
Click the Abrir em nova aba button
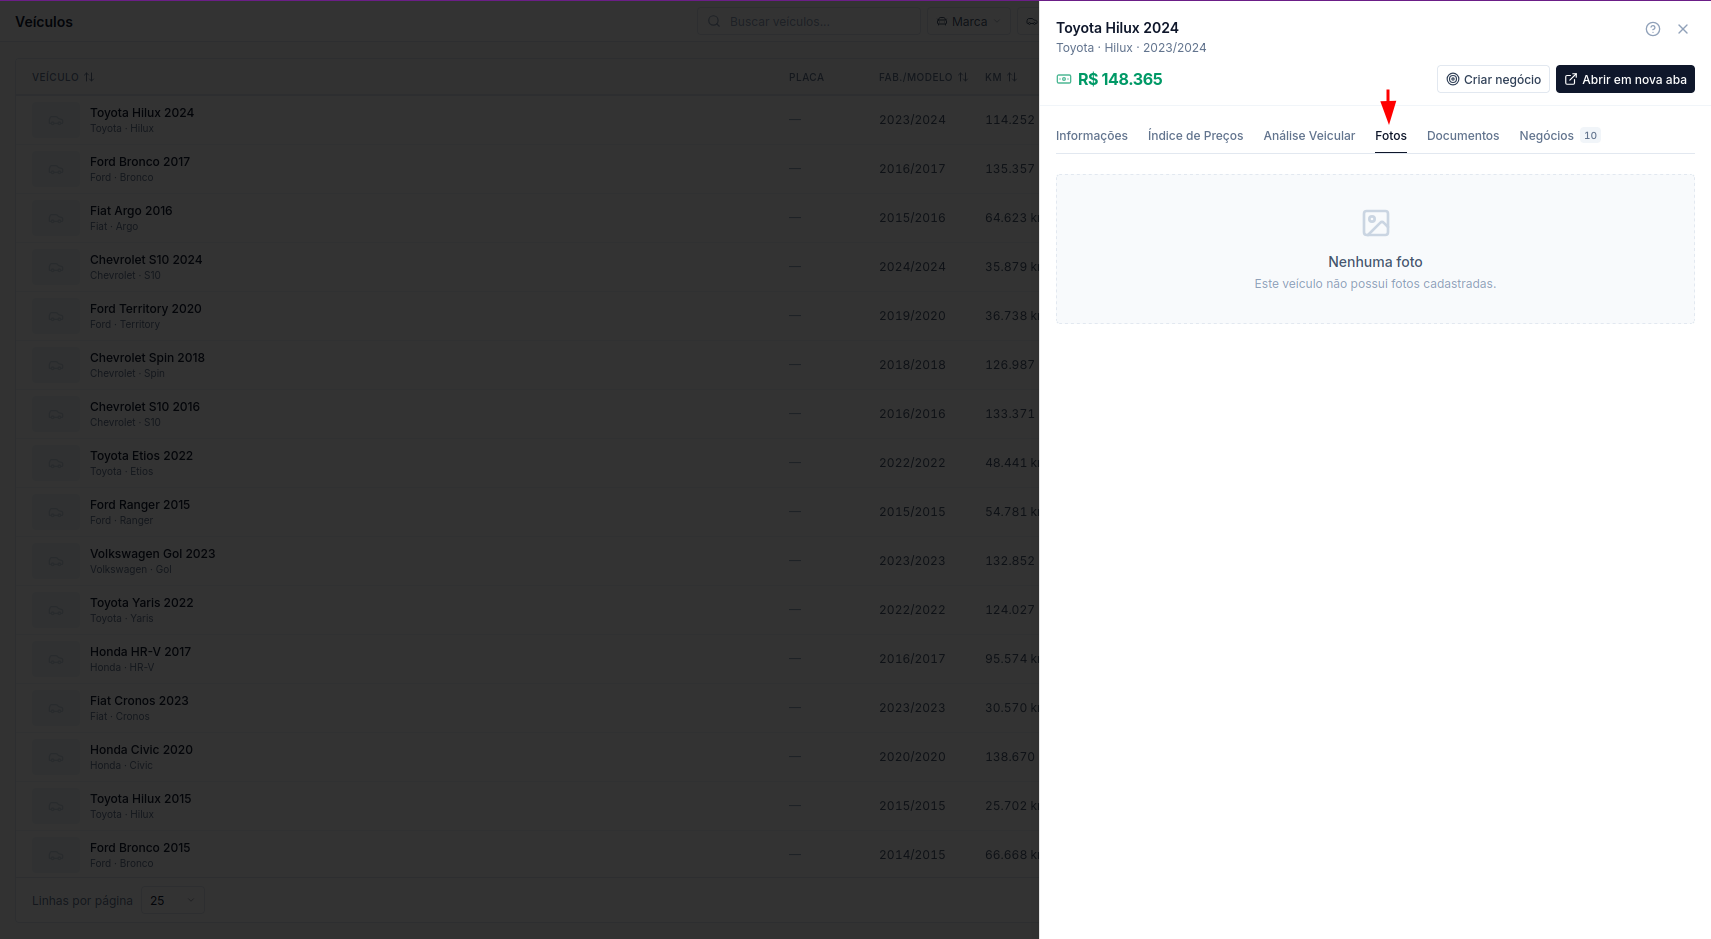tap(1625, 79)
